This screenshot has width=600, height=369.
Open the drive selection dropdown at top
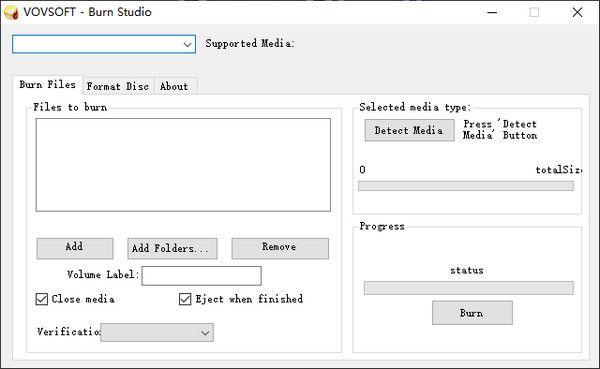tap(104, 44)
